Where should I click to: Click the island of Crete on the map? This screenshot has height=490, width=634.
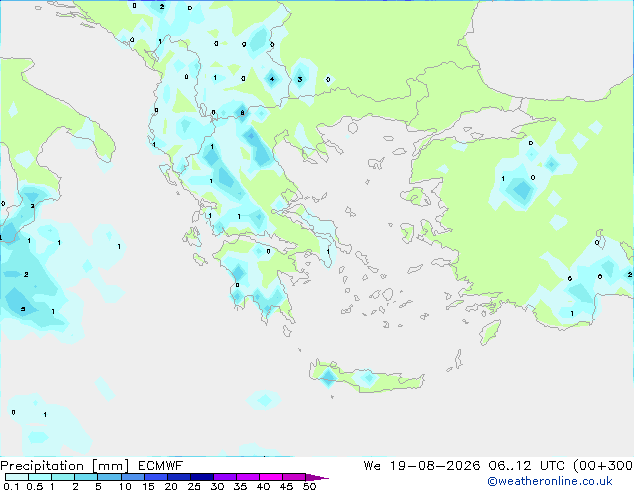[x=366, y=376]
